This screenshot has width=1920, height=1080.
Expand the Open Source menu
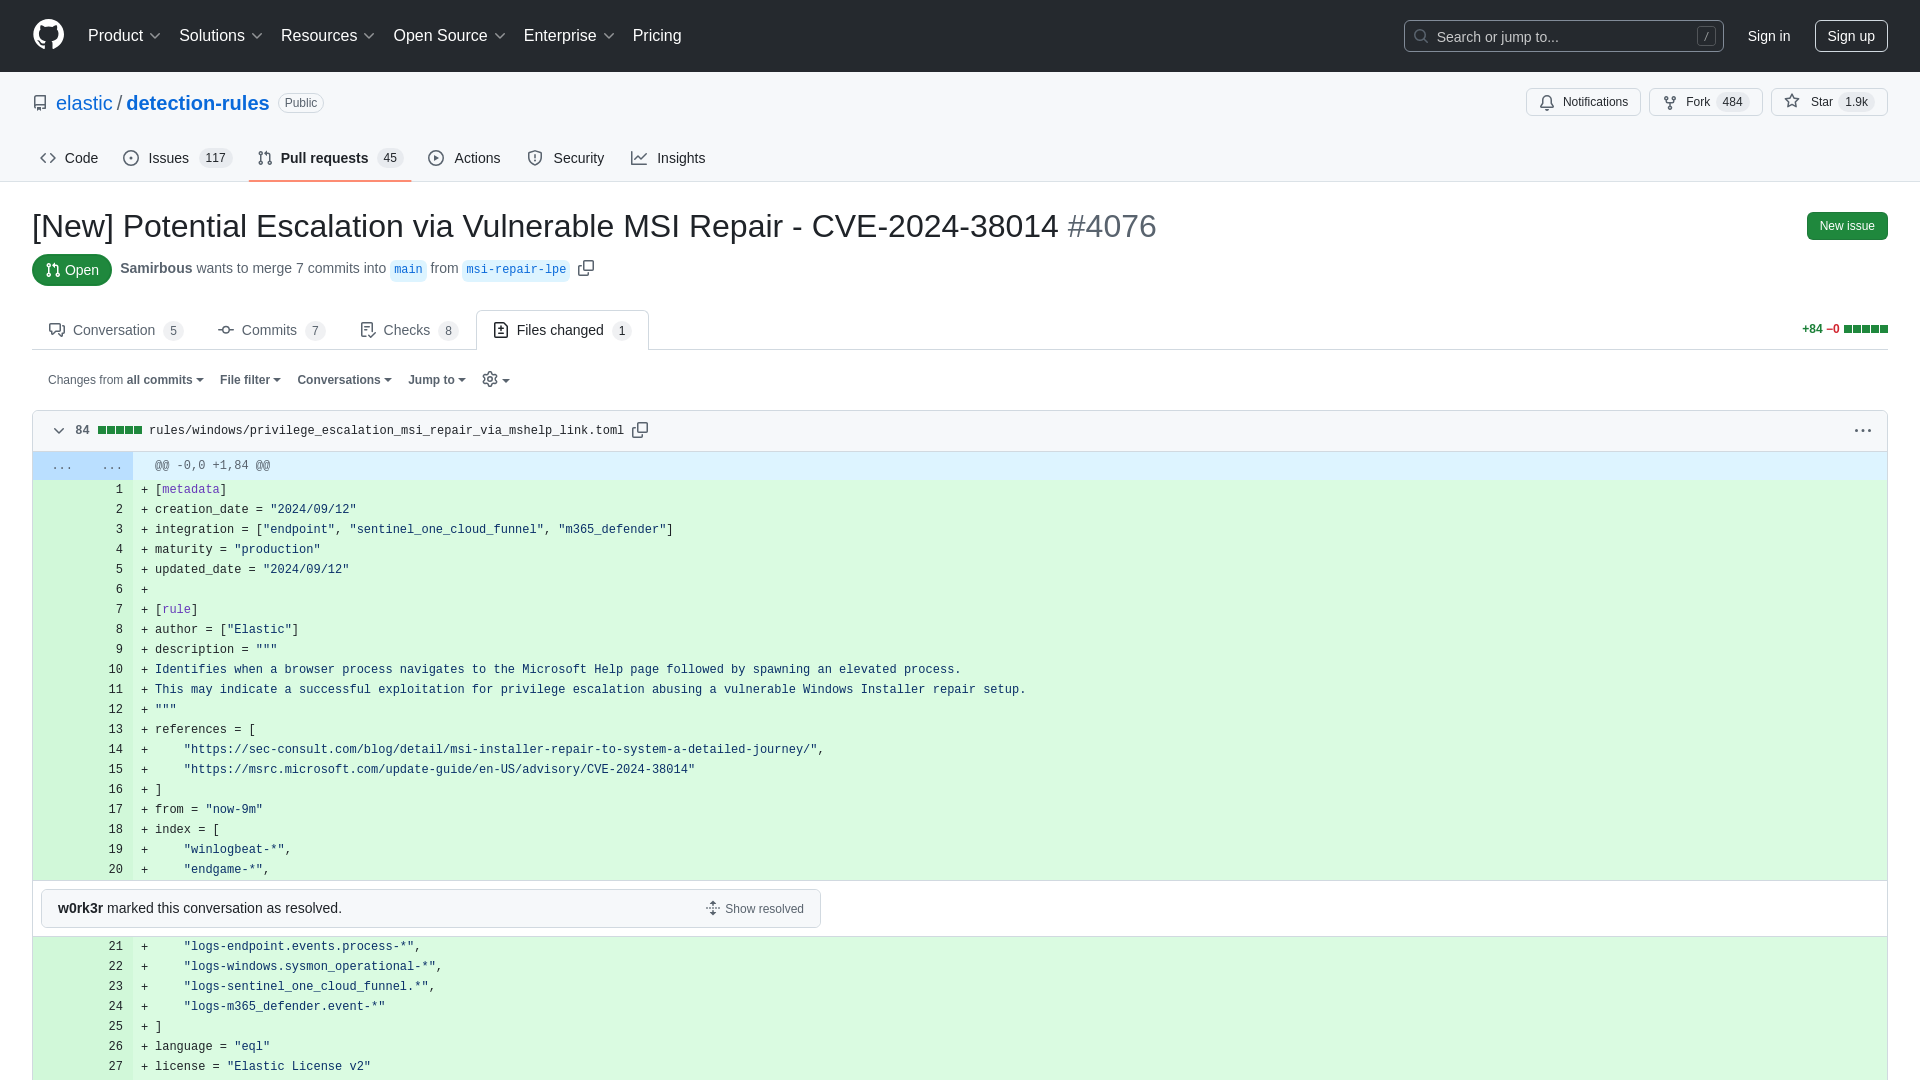point(450,35)
